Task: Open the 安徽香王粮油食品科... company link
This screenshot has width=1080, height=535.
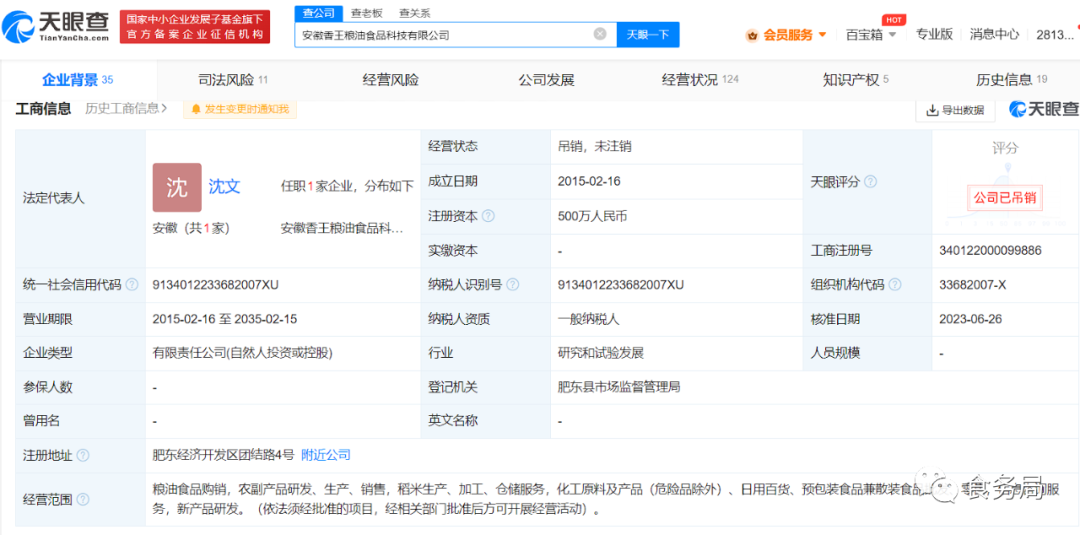Action: coord(342,228)
